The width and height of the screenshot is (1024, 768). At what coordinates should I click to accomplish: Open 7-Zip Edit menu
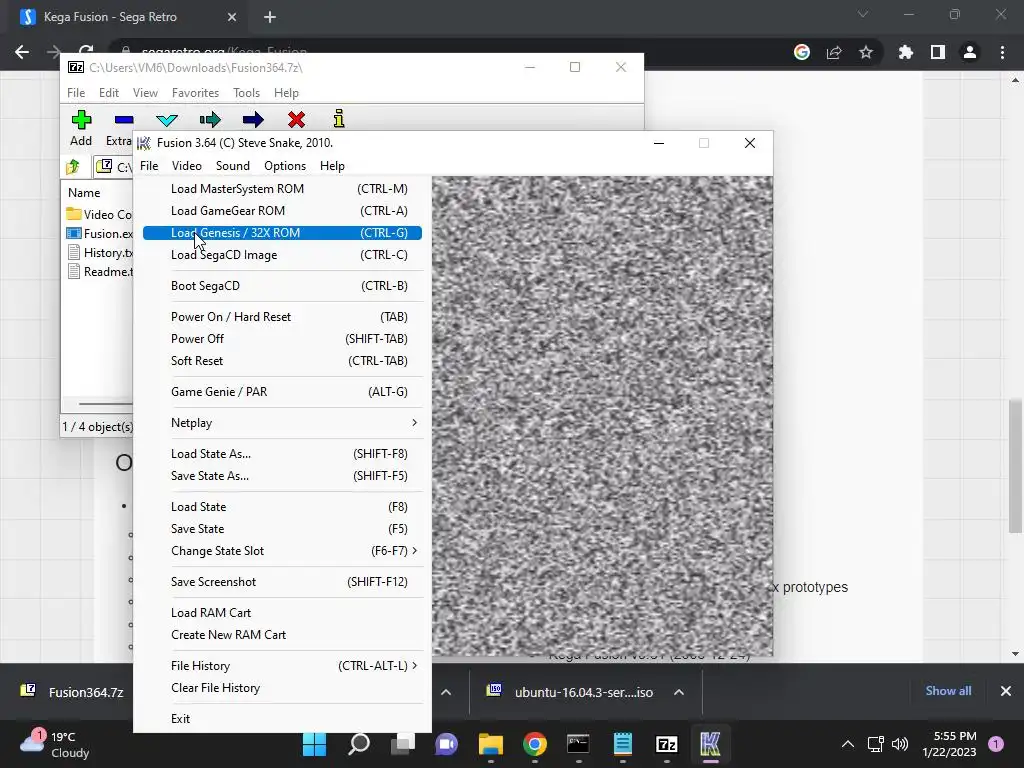pyautogui.click(x=108, y=93)
